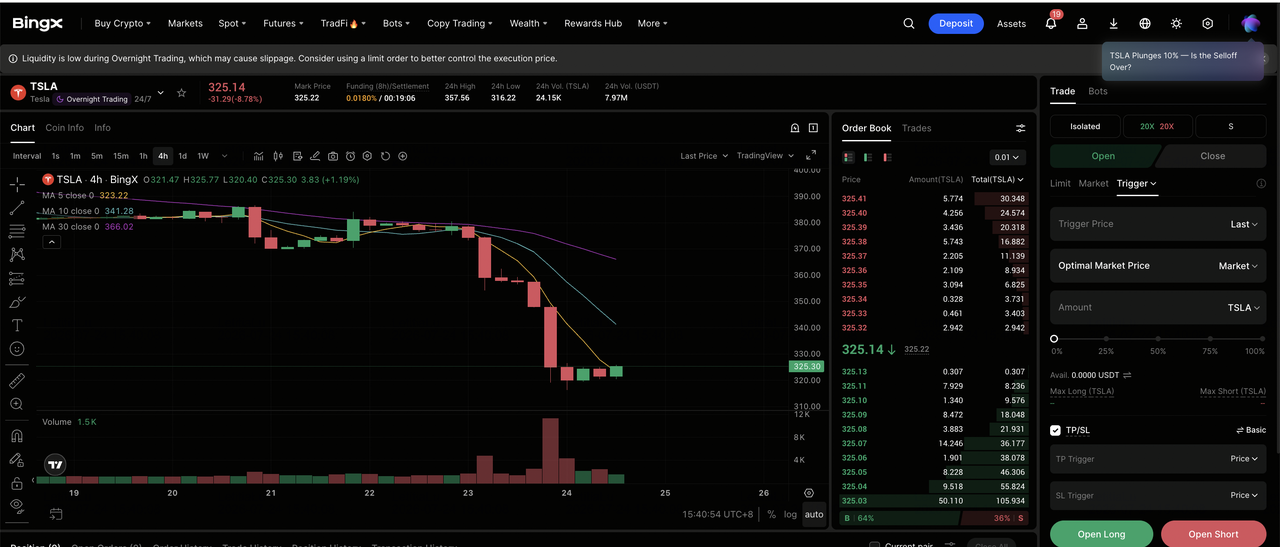
Task: Open order book sliders settings icon
Action: point(1021,128)
